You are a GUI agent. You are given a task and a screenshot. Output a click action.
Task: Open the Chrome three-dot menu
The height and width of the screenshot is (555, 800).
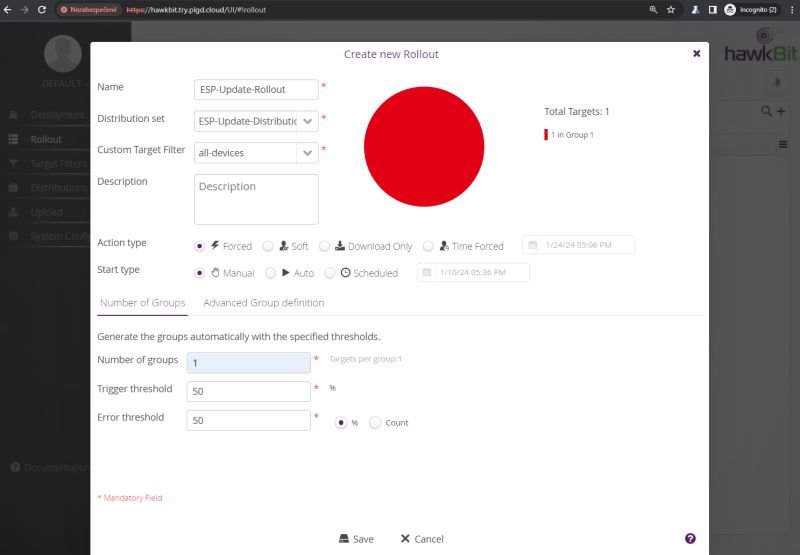[792, 10]
